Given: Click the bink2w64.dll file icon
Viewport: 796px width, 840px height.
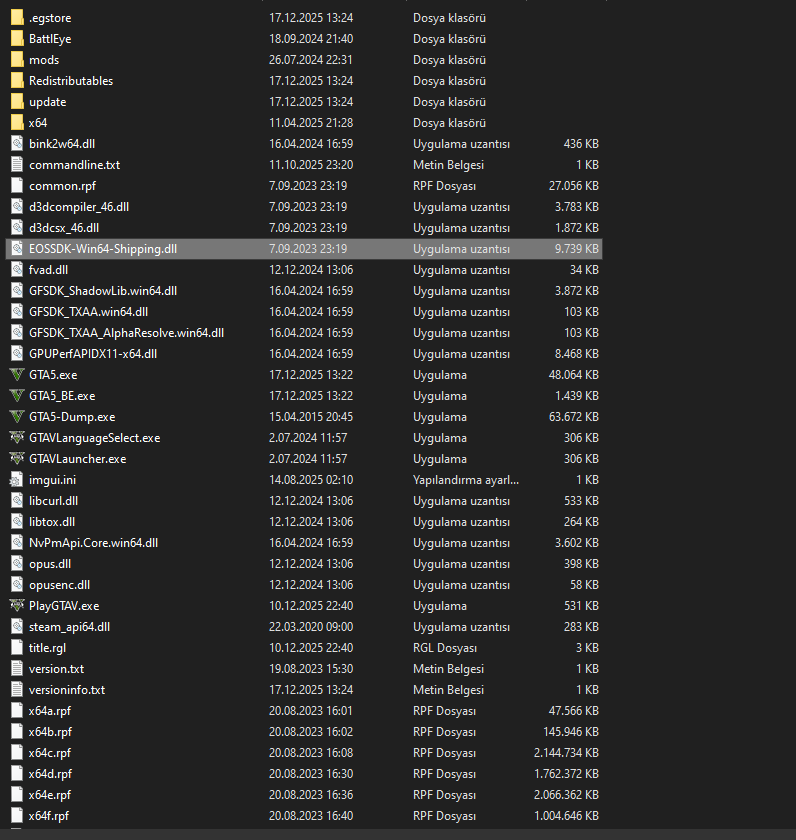Looking at the screenshot, I should [x=17, y=144].
